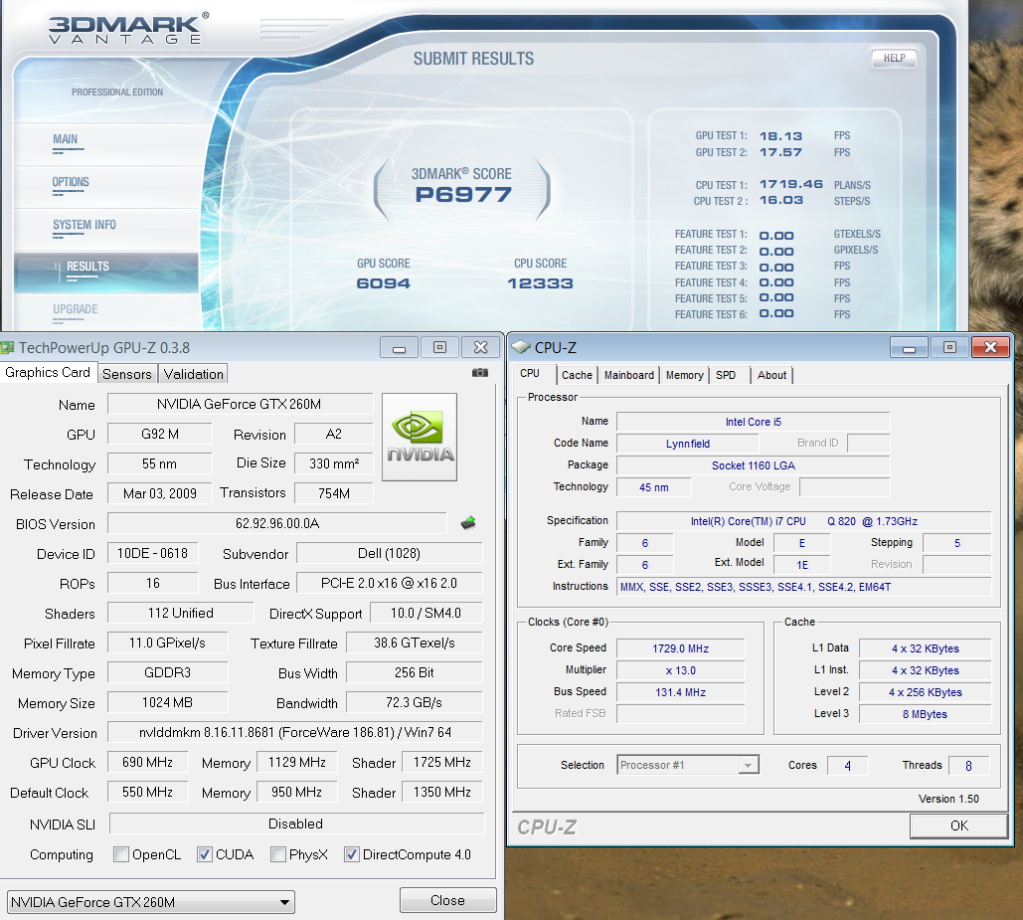Screen dimensions: 1023x920
Task: Minimize the GPU-Z window
Action: 399,347
